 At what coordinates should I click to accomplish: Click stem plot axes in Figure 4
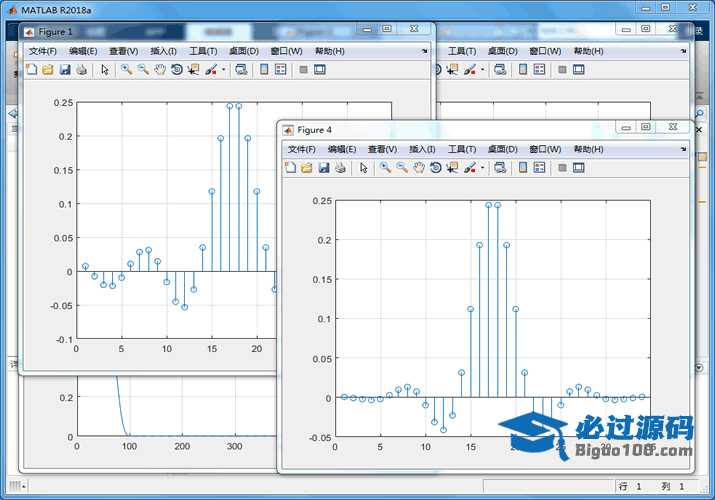click(493, 319)
